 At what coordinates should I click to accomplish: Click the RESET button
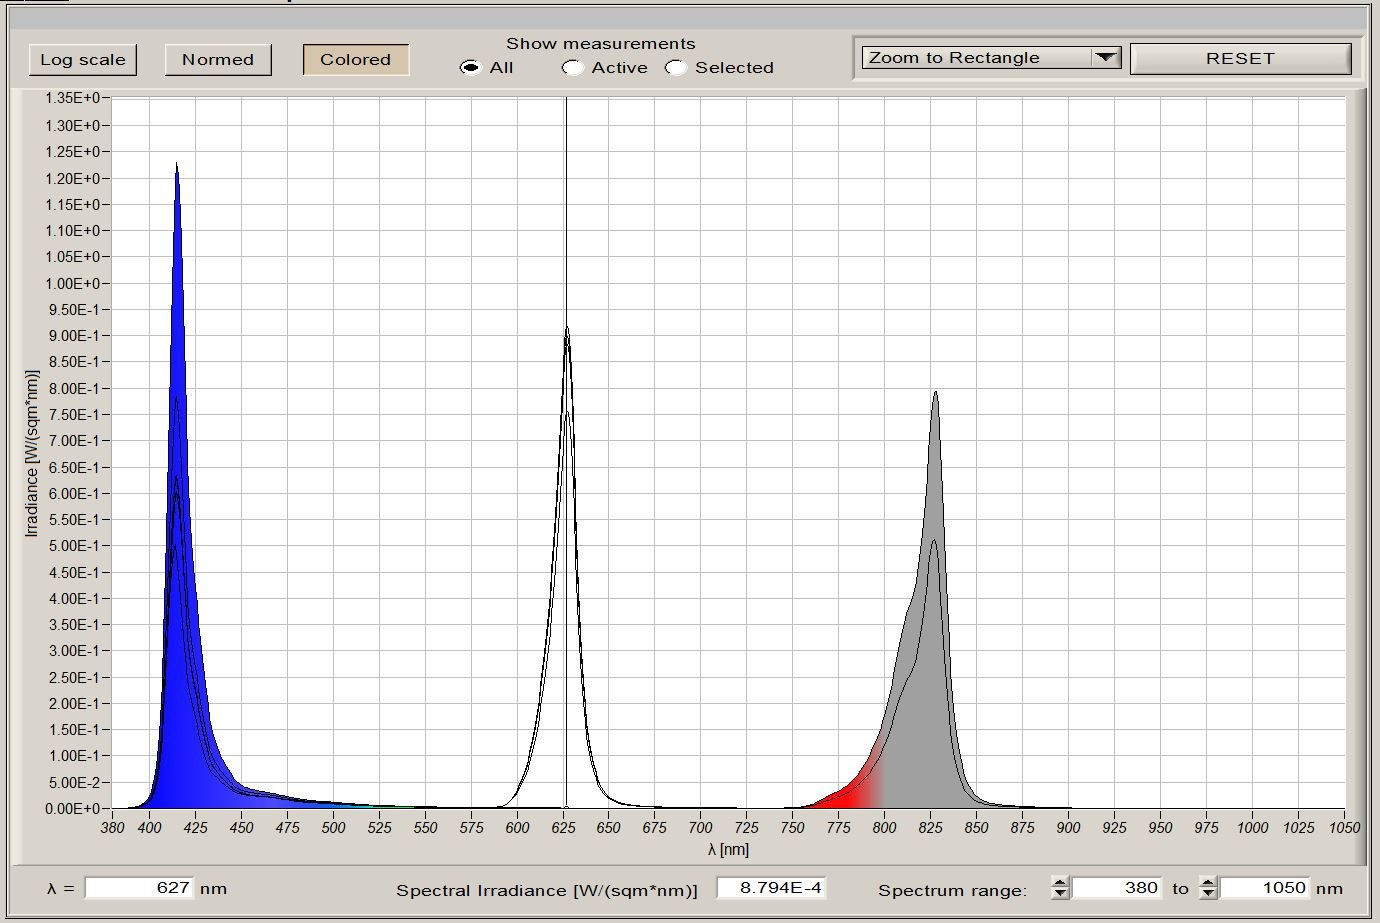click(1240, 58)
